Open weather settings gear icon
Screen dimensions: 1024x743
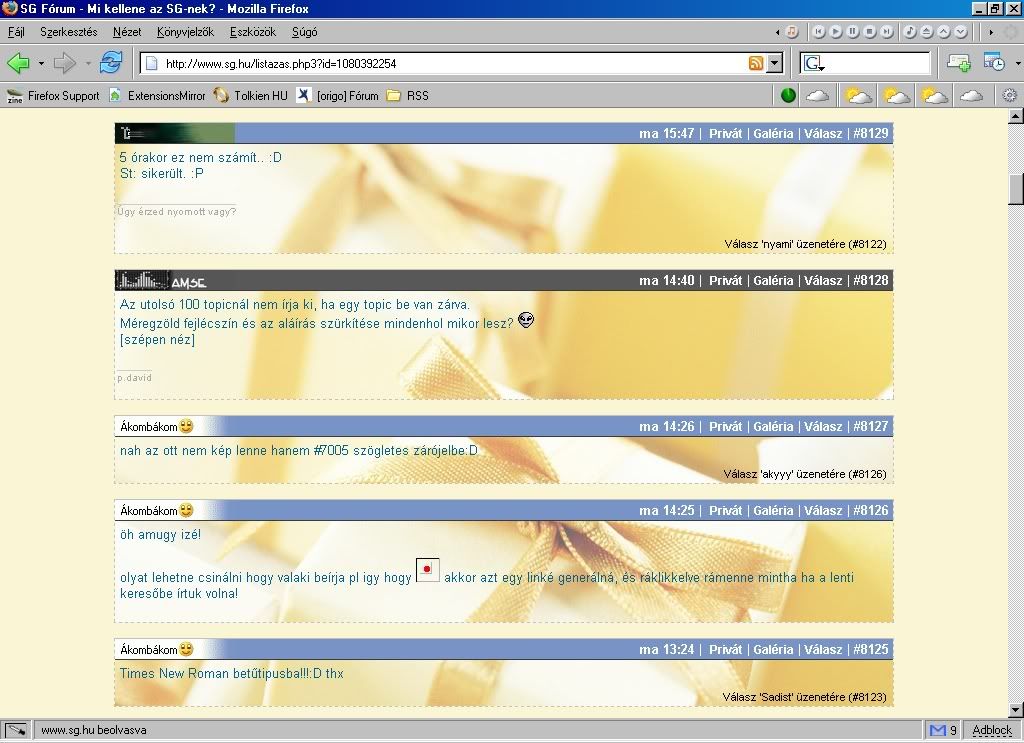pos(1009,96)
